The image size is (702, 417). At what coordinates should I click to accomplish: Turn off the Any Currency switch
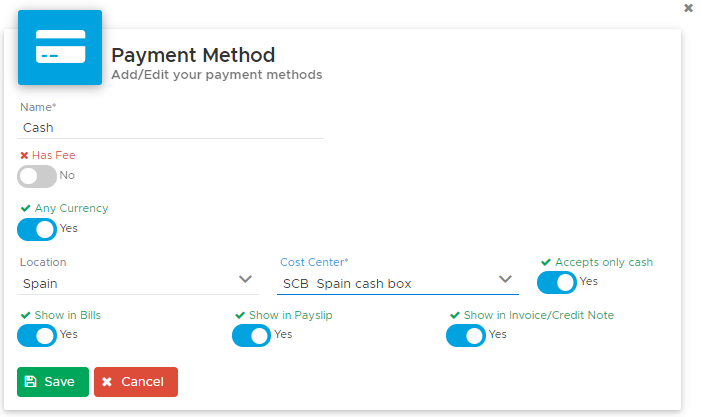[37, 229]
